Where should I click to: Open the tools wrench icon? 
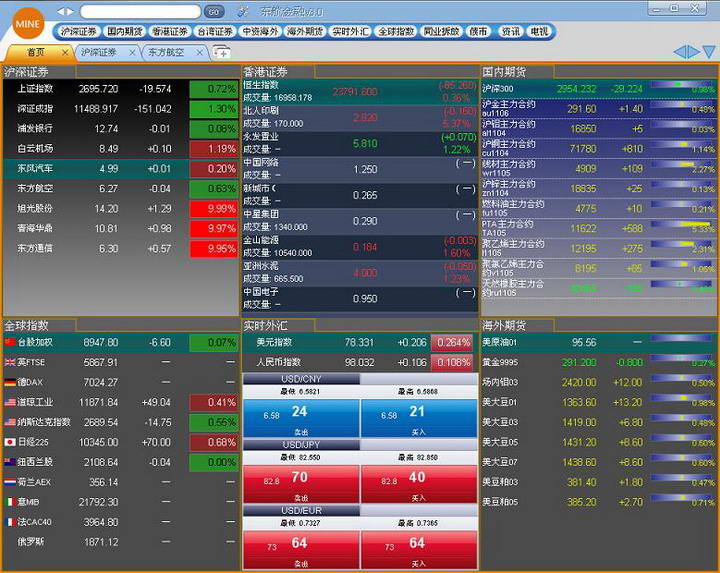tap(242, 11)
